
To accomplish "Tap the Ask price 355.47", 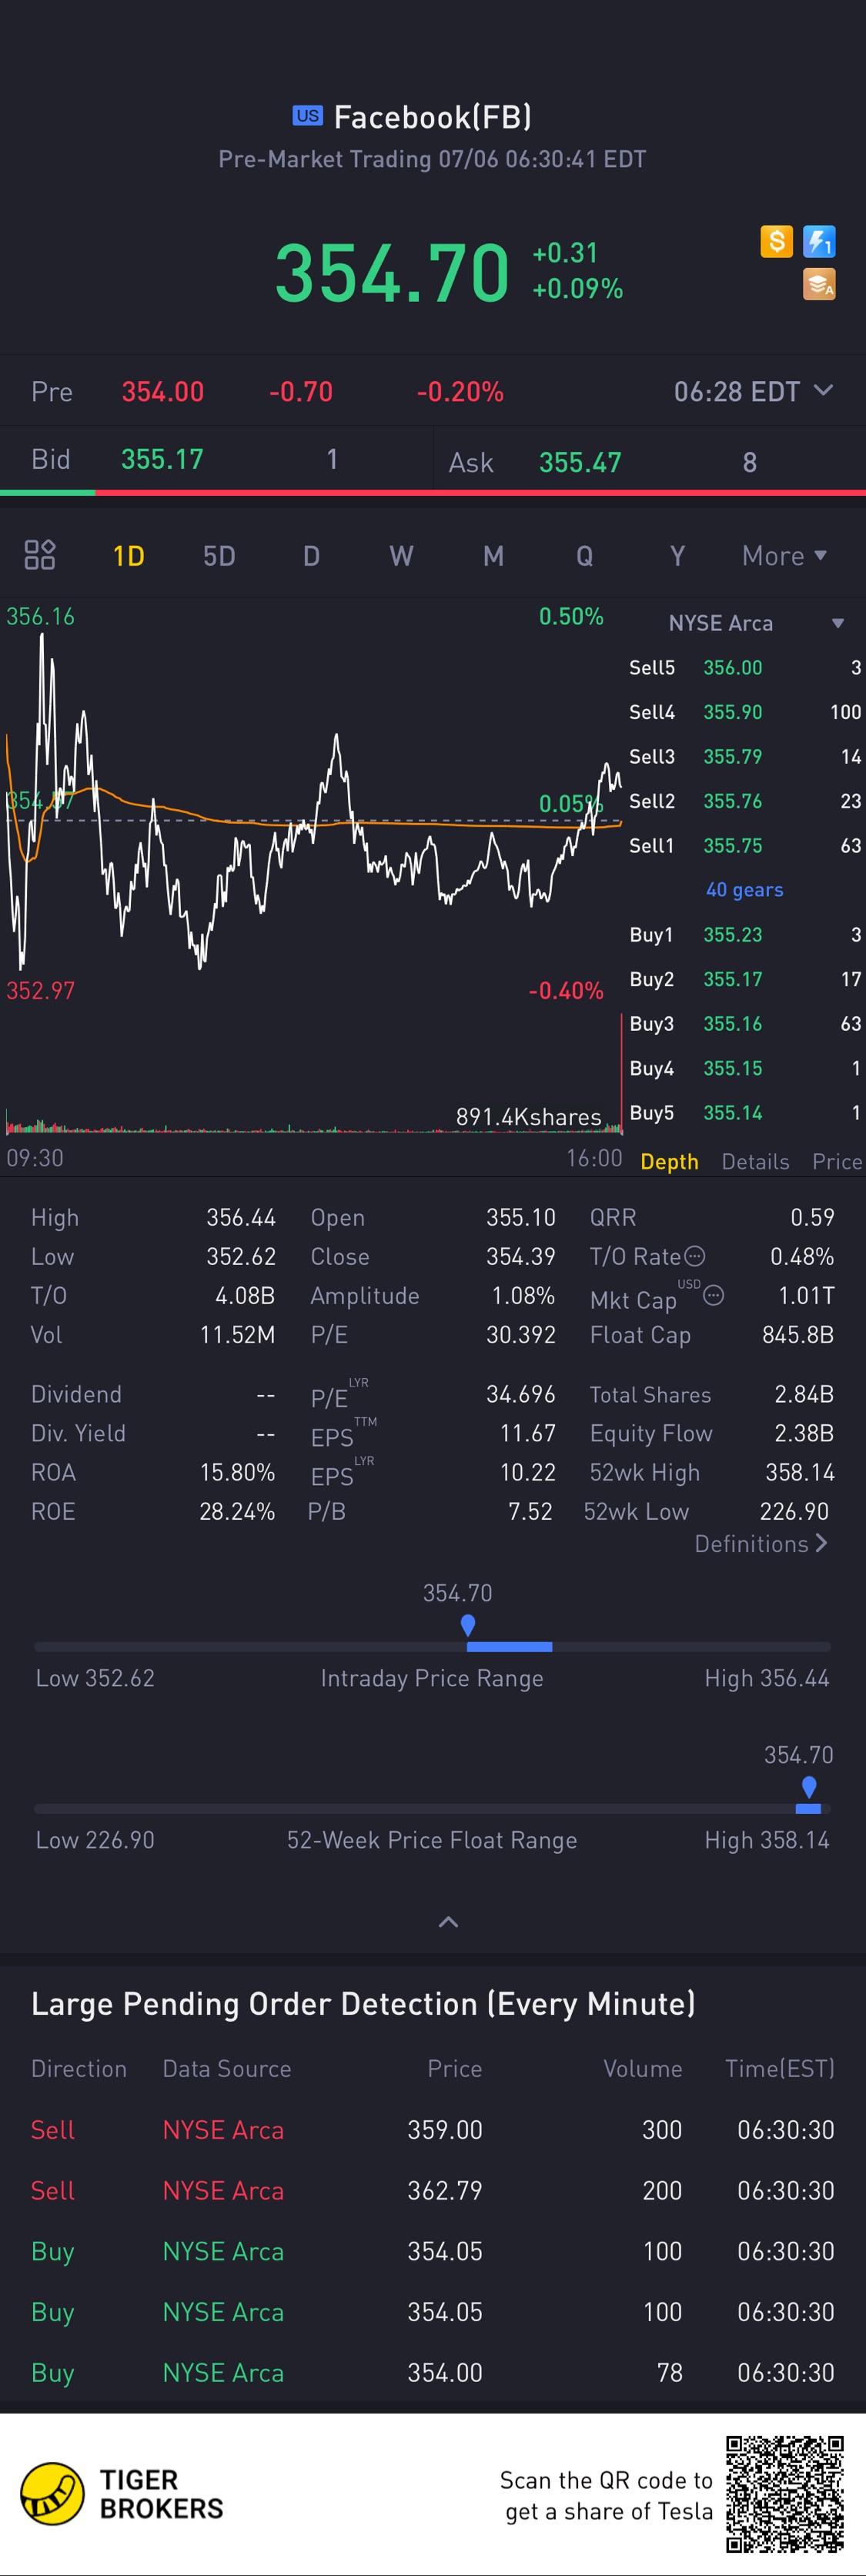I will [580, 462].
